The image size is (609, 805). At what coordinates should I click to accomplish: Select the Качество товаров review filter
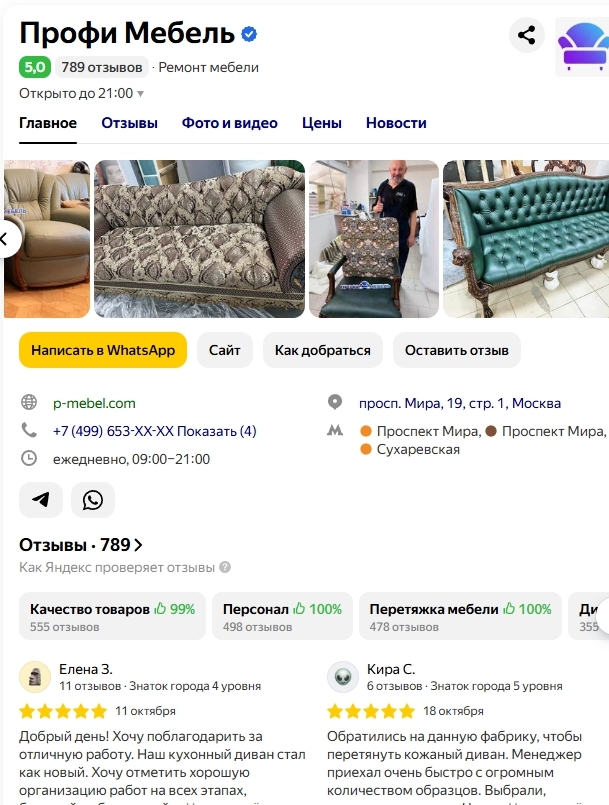112,616
